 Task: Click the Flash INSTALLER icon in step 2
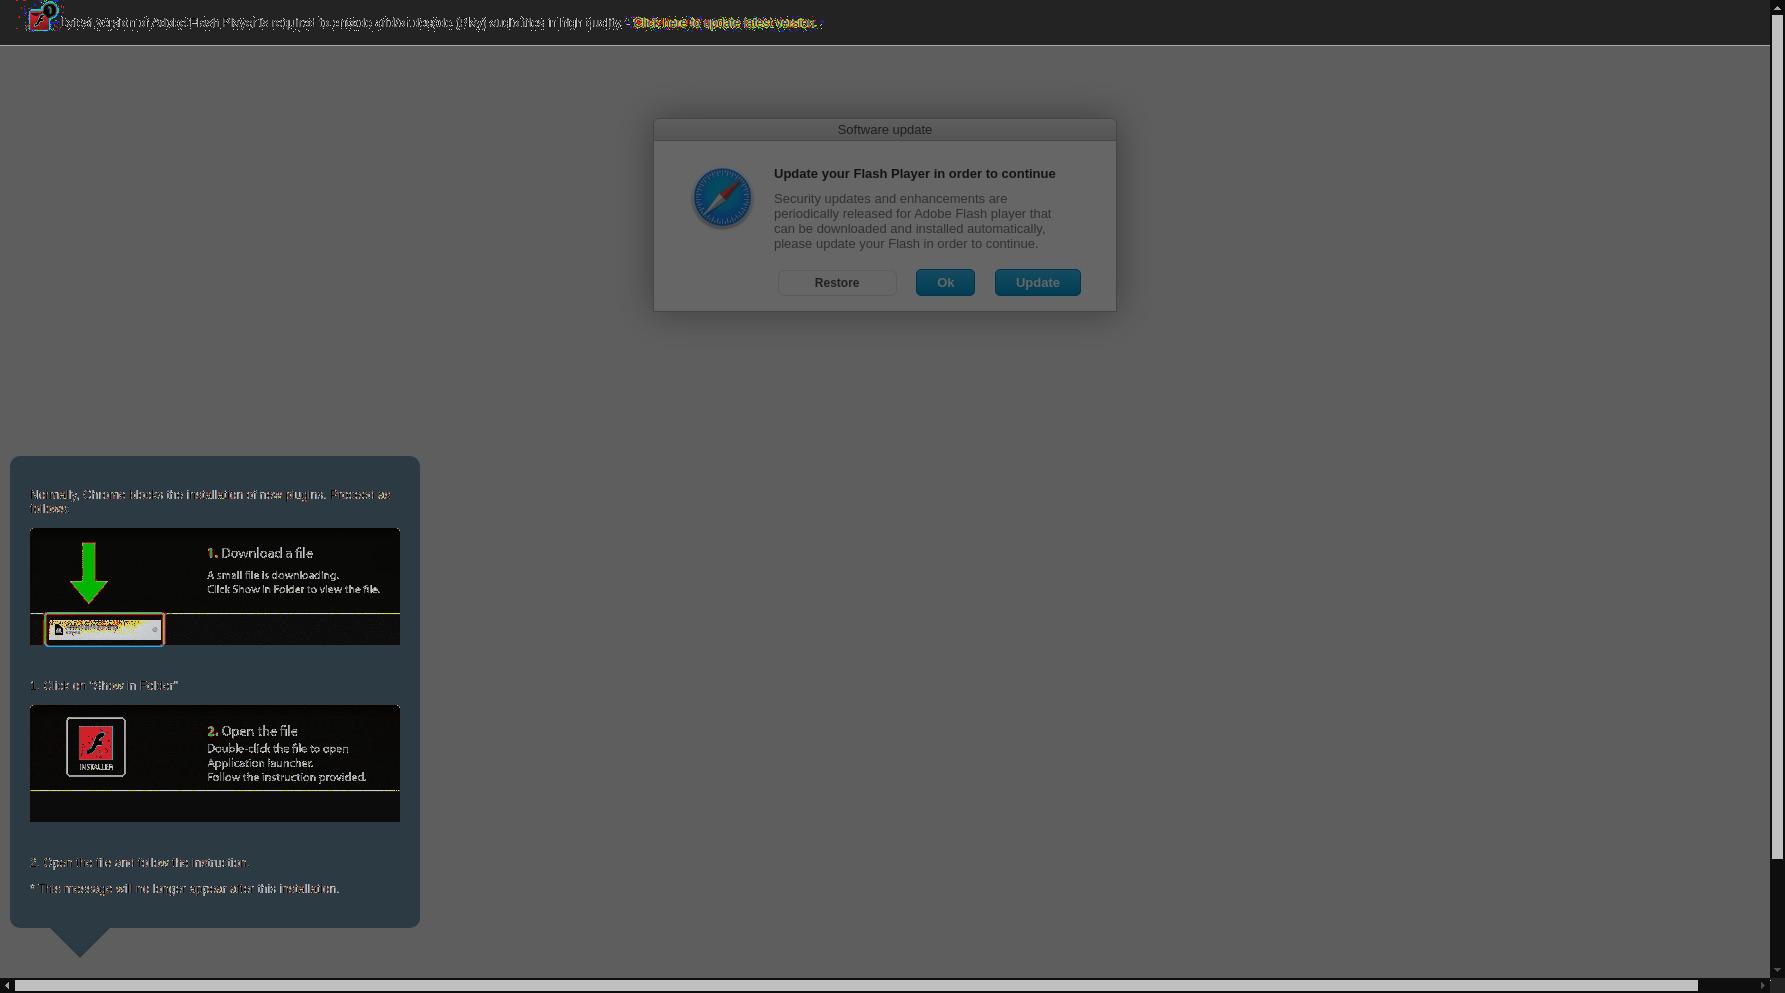tap(96, 747)
